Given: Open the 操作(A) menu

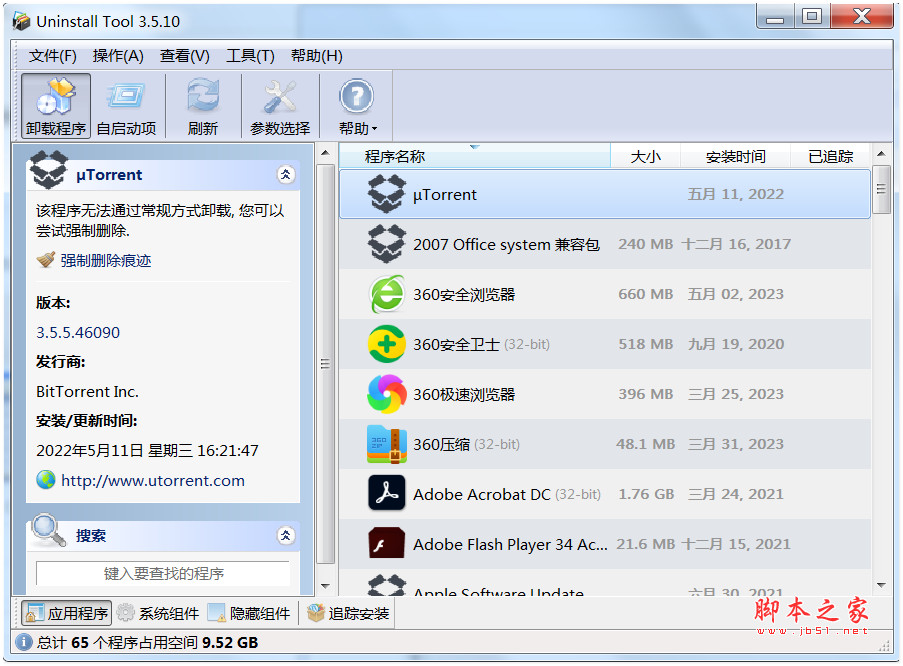Looking at the screenshot, I should (x=118, y=56).
